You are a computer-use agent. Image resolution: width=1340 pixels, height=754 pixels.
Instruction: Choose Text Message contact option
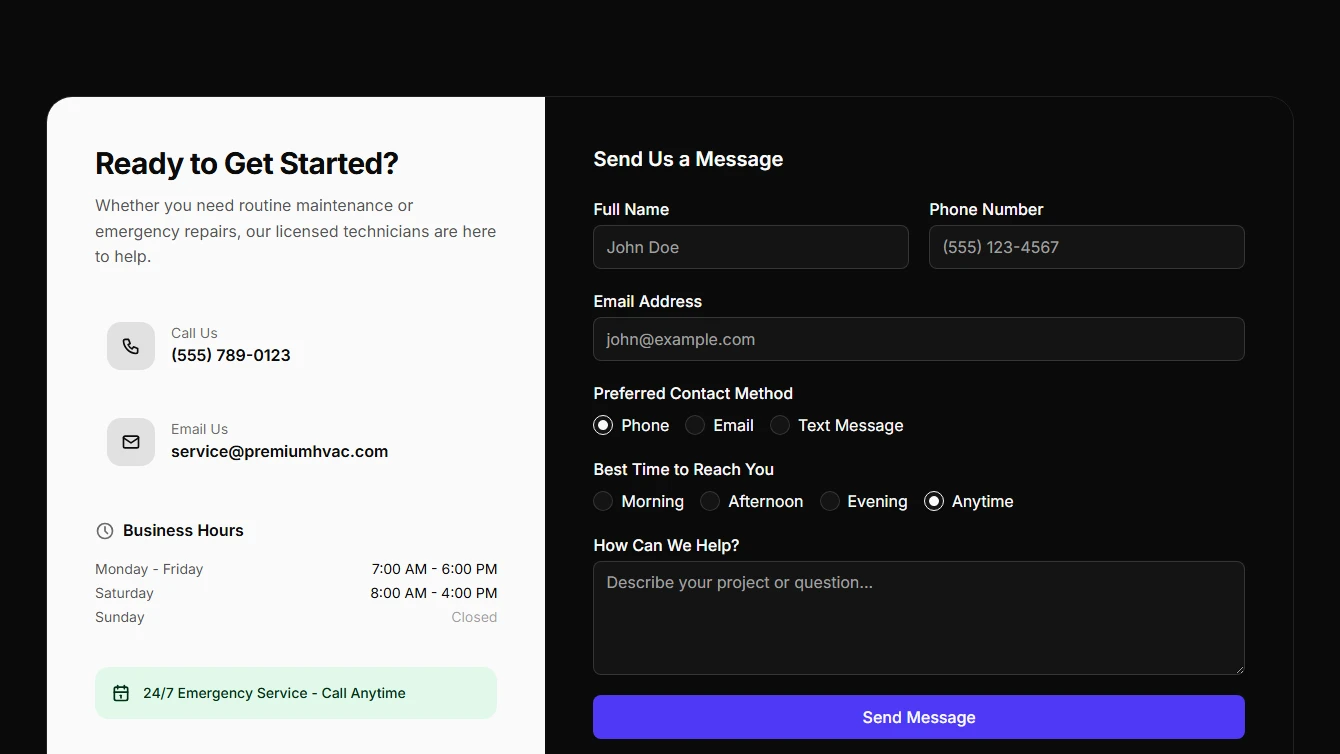point(780,425)
